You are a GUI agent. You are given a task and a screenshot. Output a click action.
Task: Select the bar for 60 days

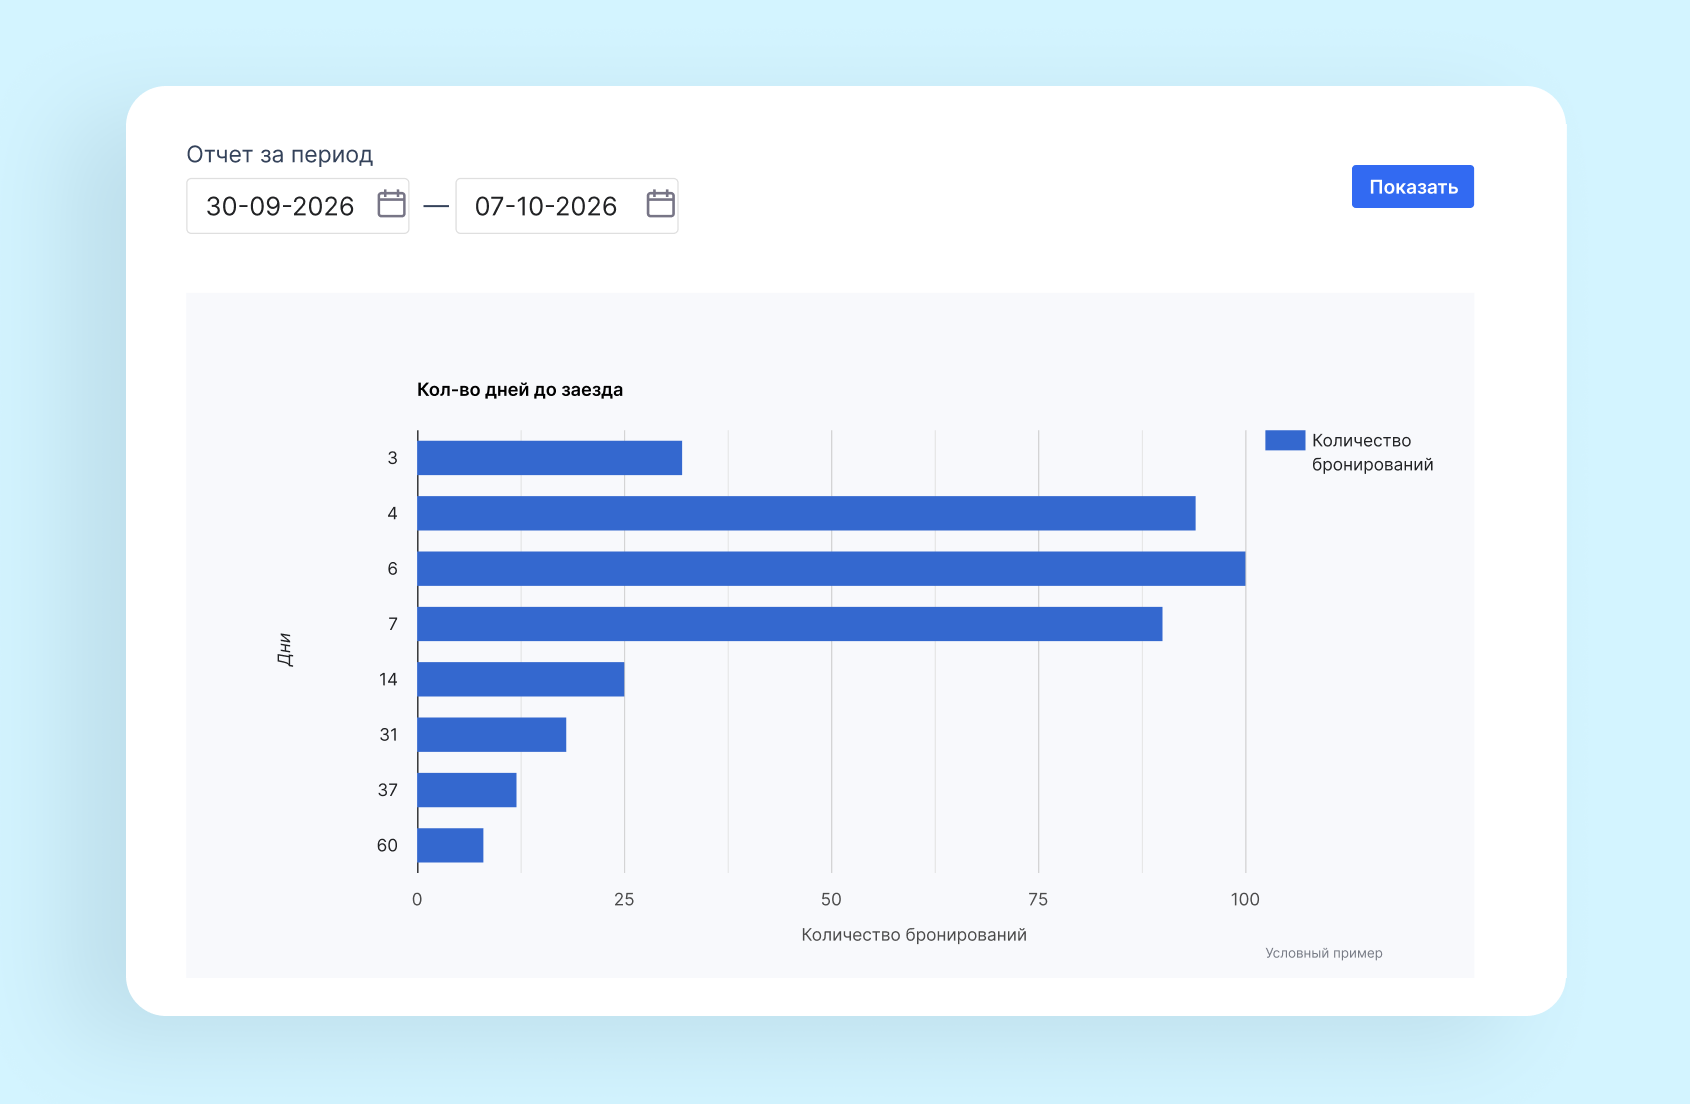coord(450,845)
